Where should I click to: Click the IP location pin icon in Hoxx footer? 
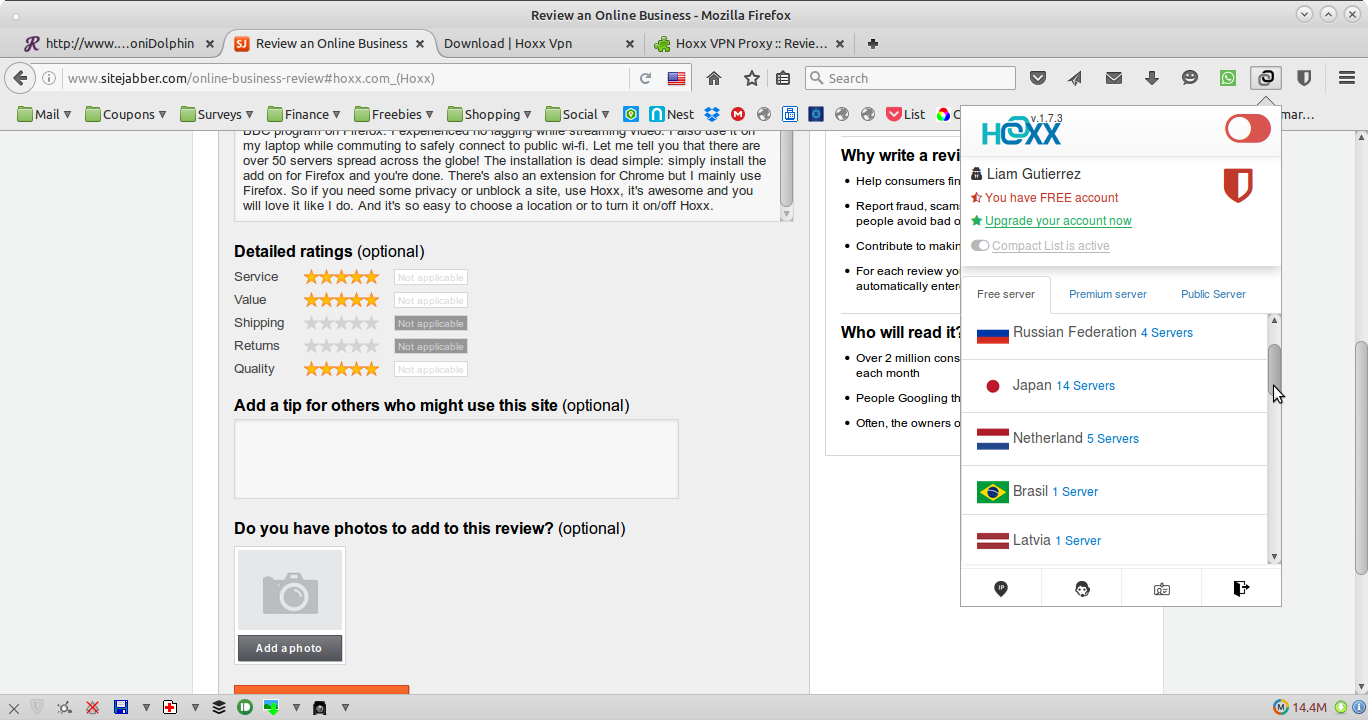click(1001, 589)
